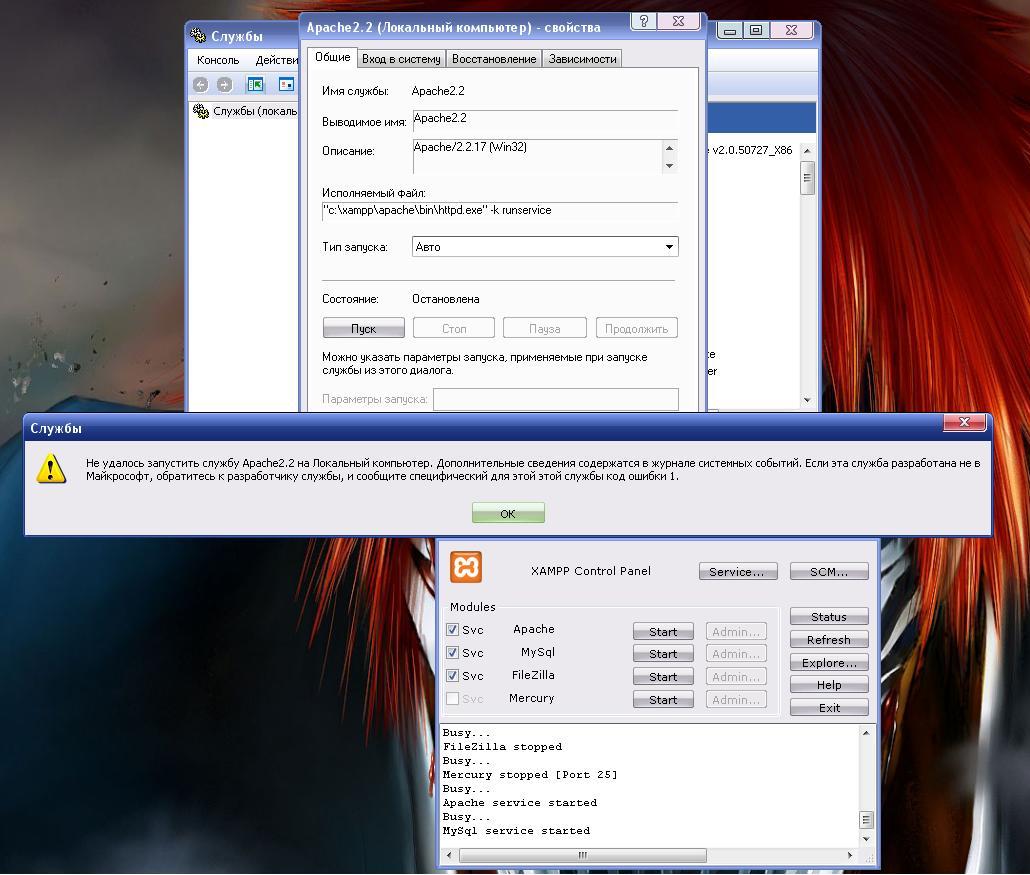
Task: Click Admin button for MySql
Action: tap(736, 654)
